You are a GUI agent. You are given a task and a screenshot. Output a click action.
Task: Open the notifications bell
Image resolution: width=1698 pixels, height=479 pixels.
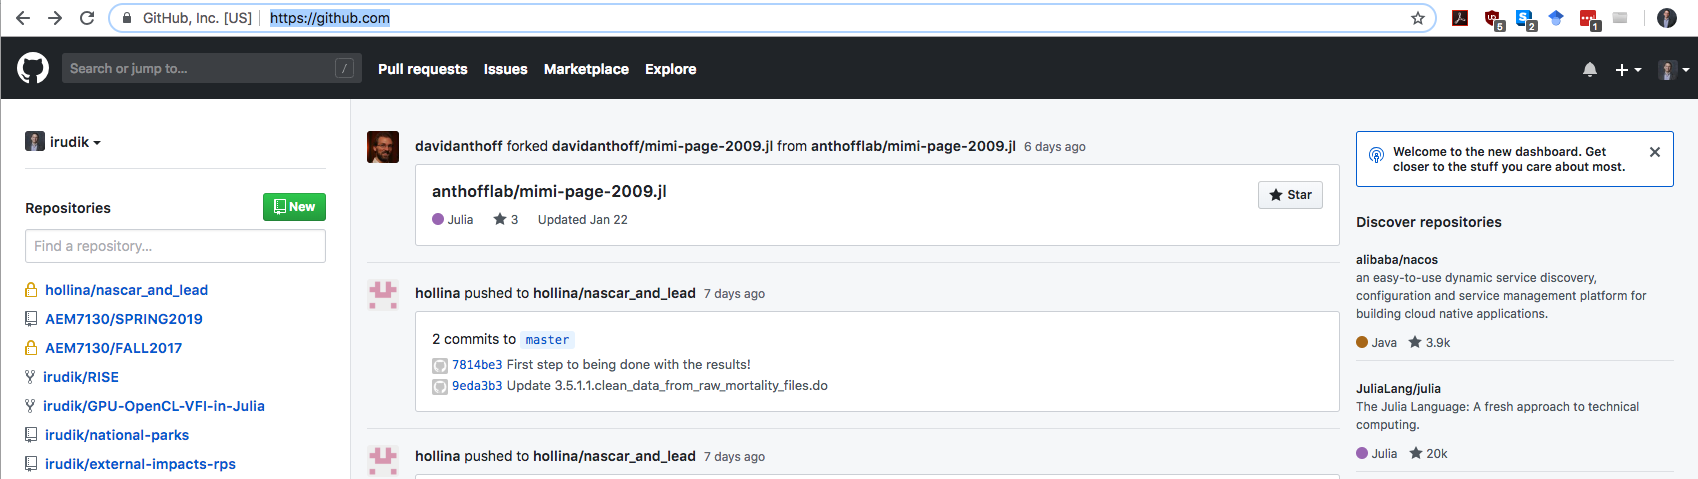pos(1589,69)
